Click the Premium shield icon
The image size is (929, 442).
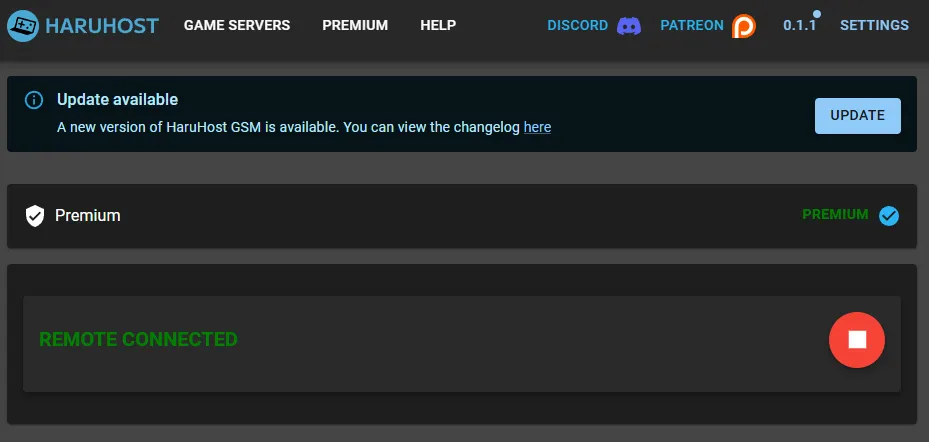click(35, 216)
